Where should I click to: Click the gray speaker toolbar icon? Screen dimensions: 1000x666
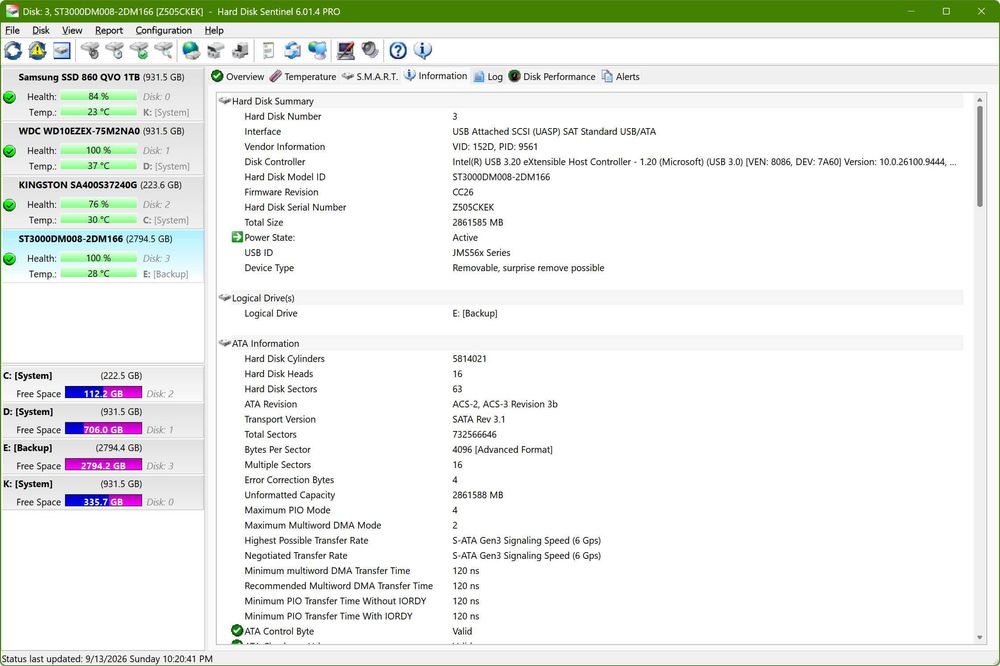tap(370, 50)
